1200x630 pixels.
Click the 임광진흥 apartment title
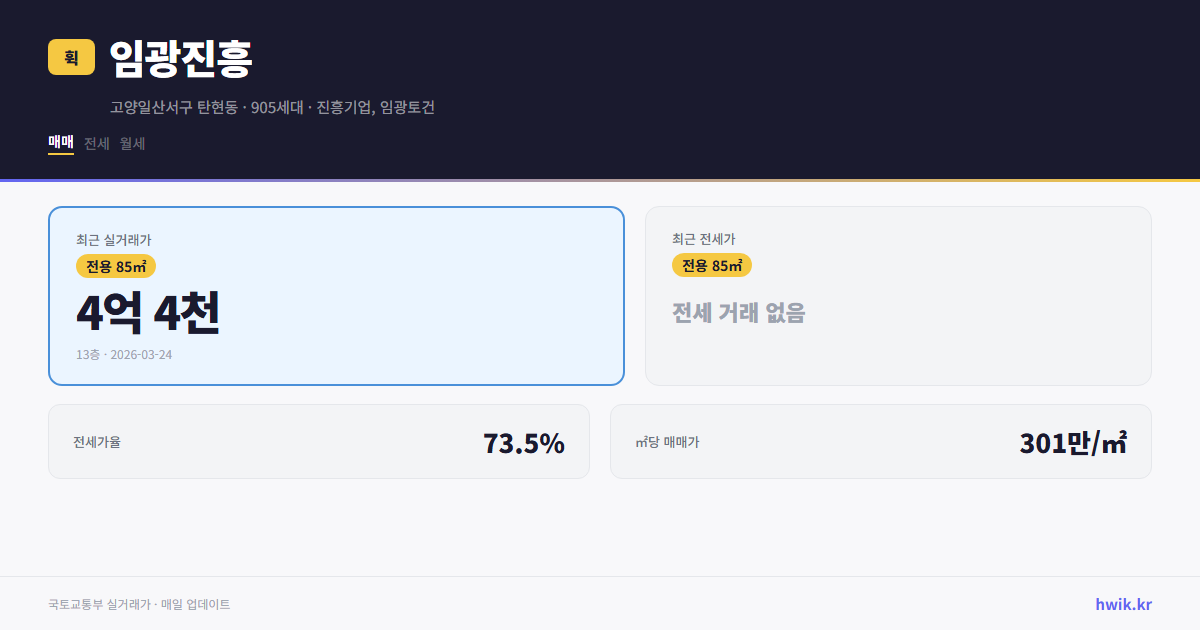[x=178, y=58]
